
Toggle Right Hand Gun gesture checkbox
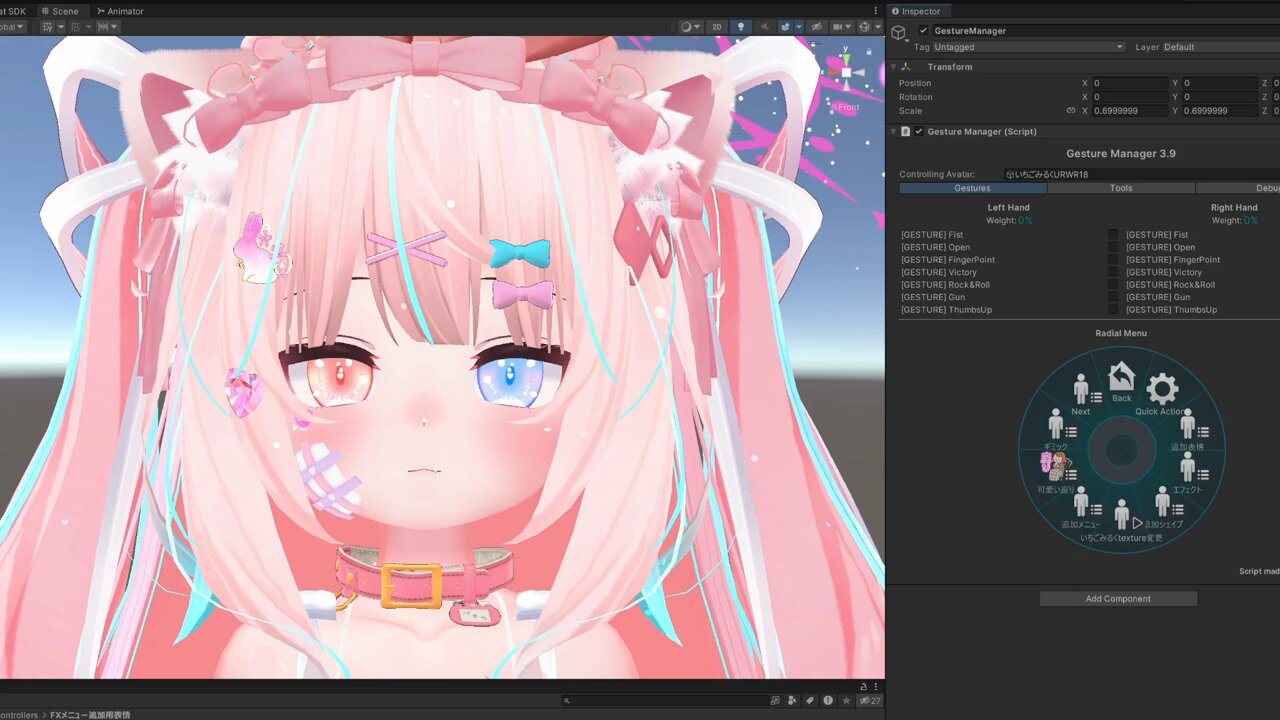pos(1113,297)
